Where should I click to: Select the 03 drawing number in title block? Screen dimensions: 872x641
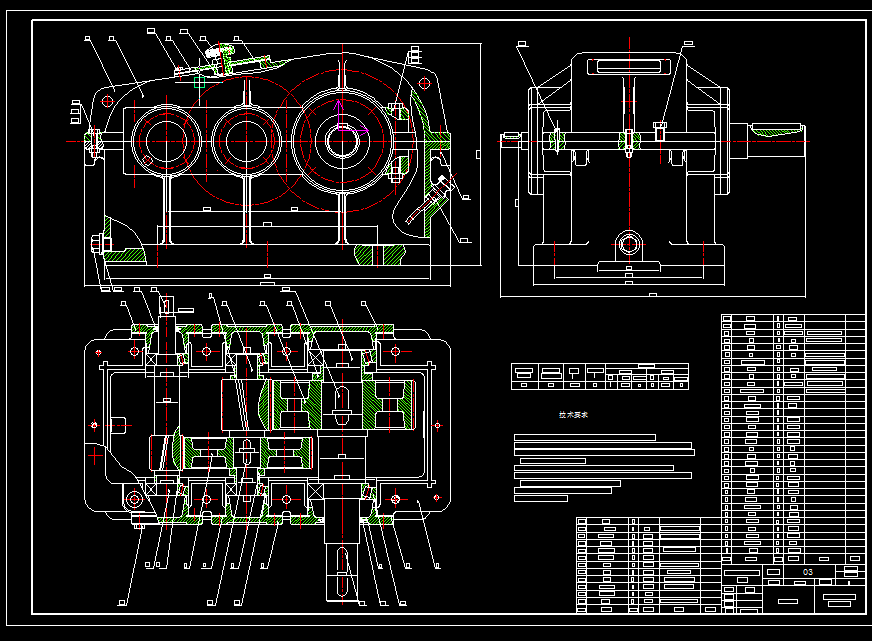[807, 572]
